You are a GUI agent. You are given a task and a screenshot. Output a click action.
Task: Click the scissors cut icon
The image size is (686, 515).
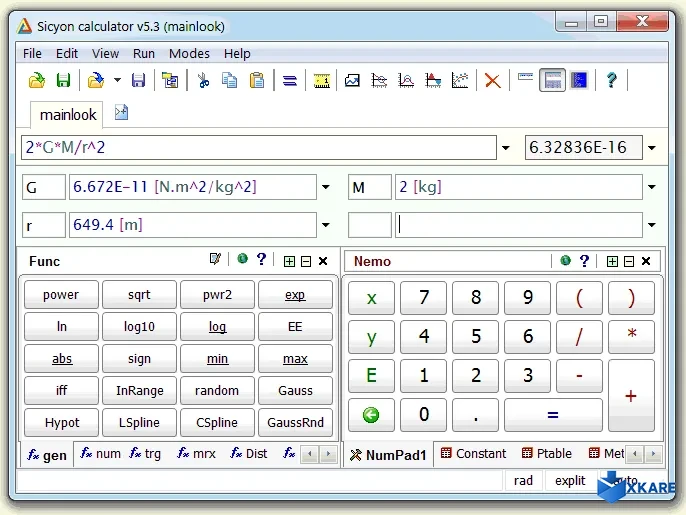tap(203, 81)
